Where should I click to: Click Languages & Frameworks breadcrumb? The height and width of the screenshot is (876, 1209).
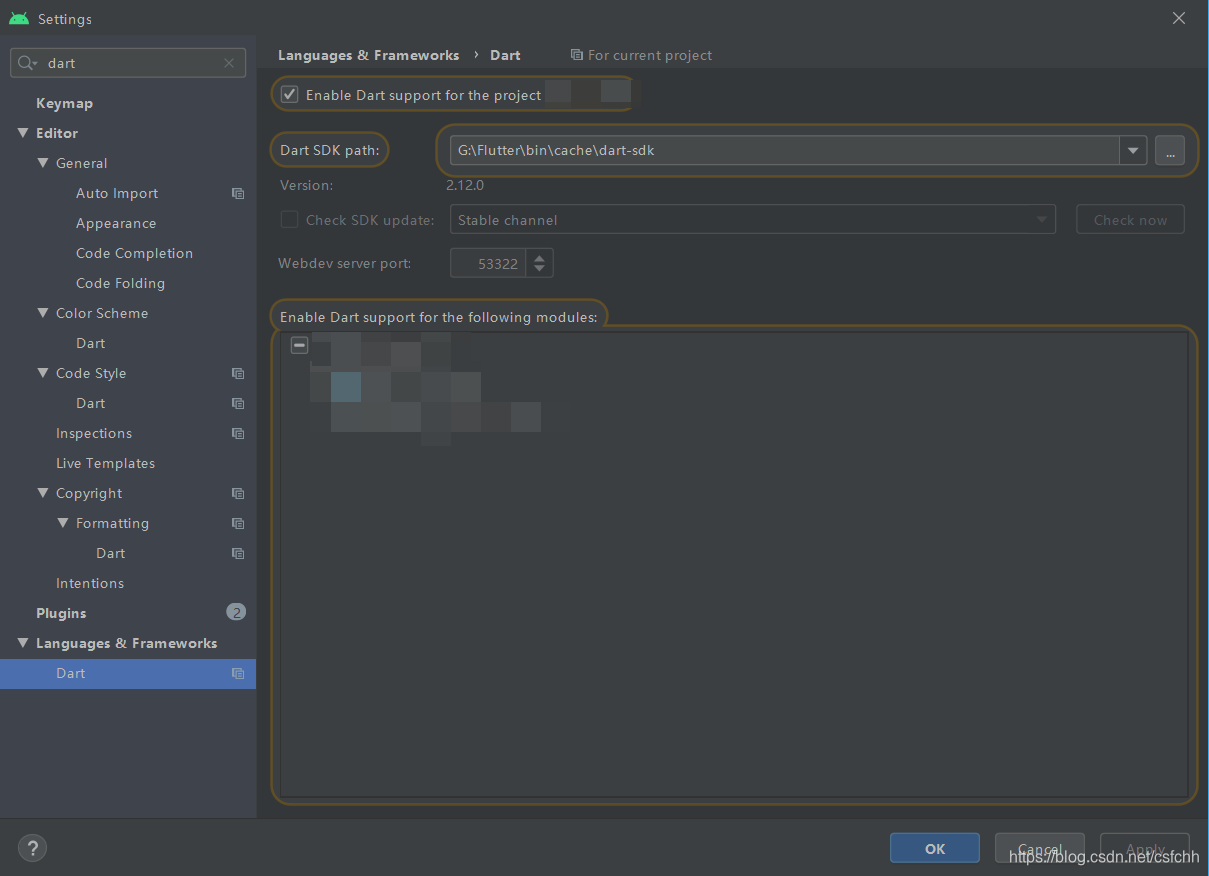[368, 55]
